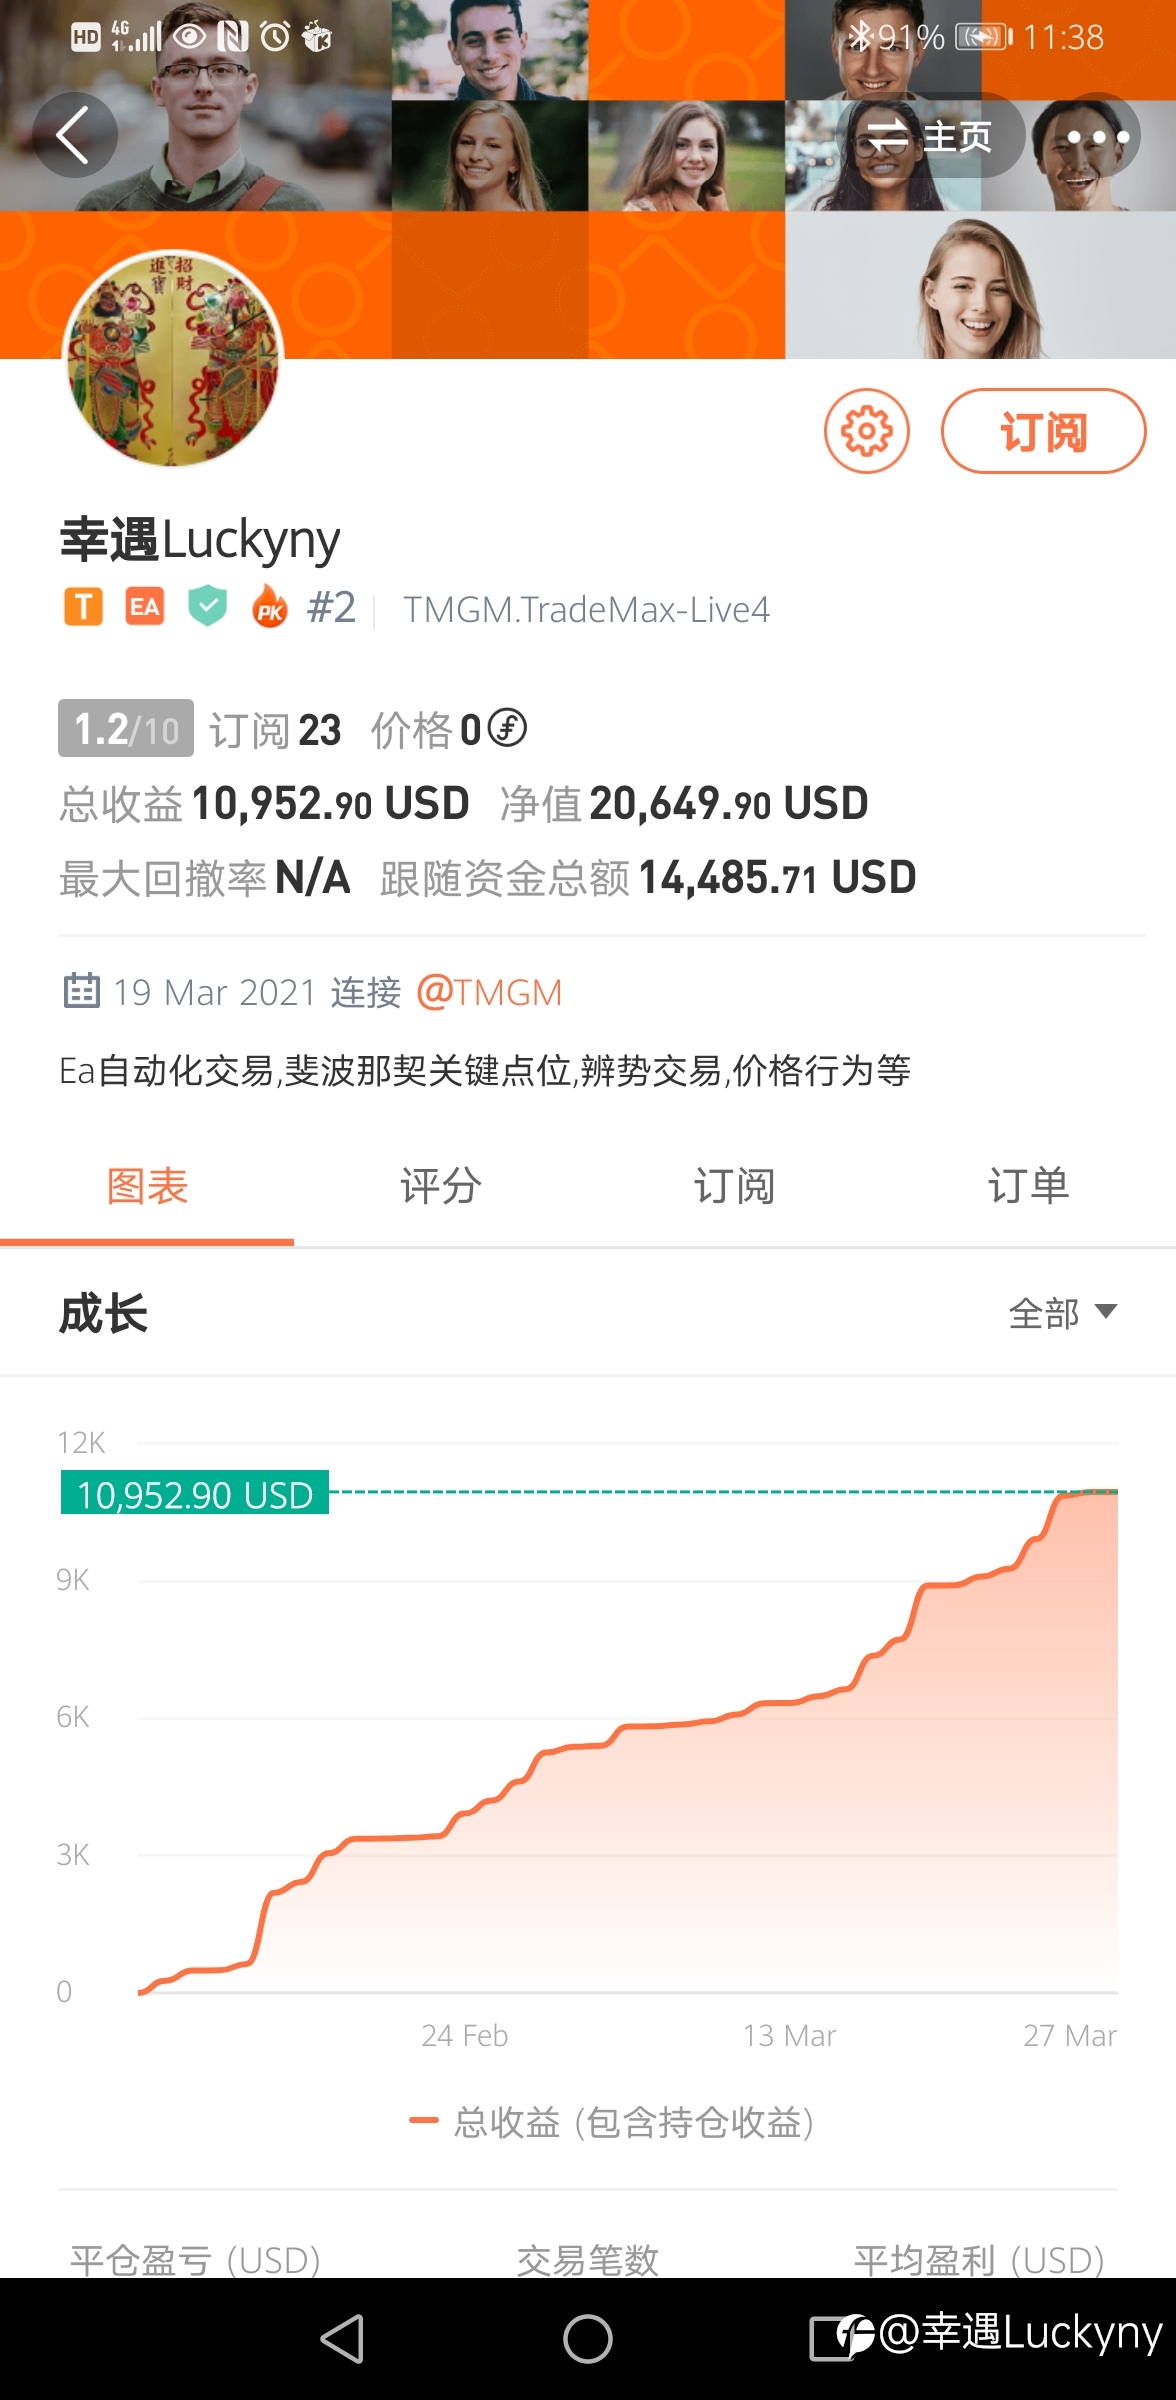Expand the 全部 time range dropdown
The width and height of the screenshot is (1176, 2400).
(1062, 1313)
